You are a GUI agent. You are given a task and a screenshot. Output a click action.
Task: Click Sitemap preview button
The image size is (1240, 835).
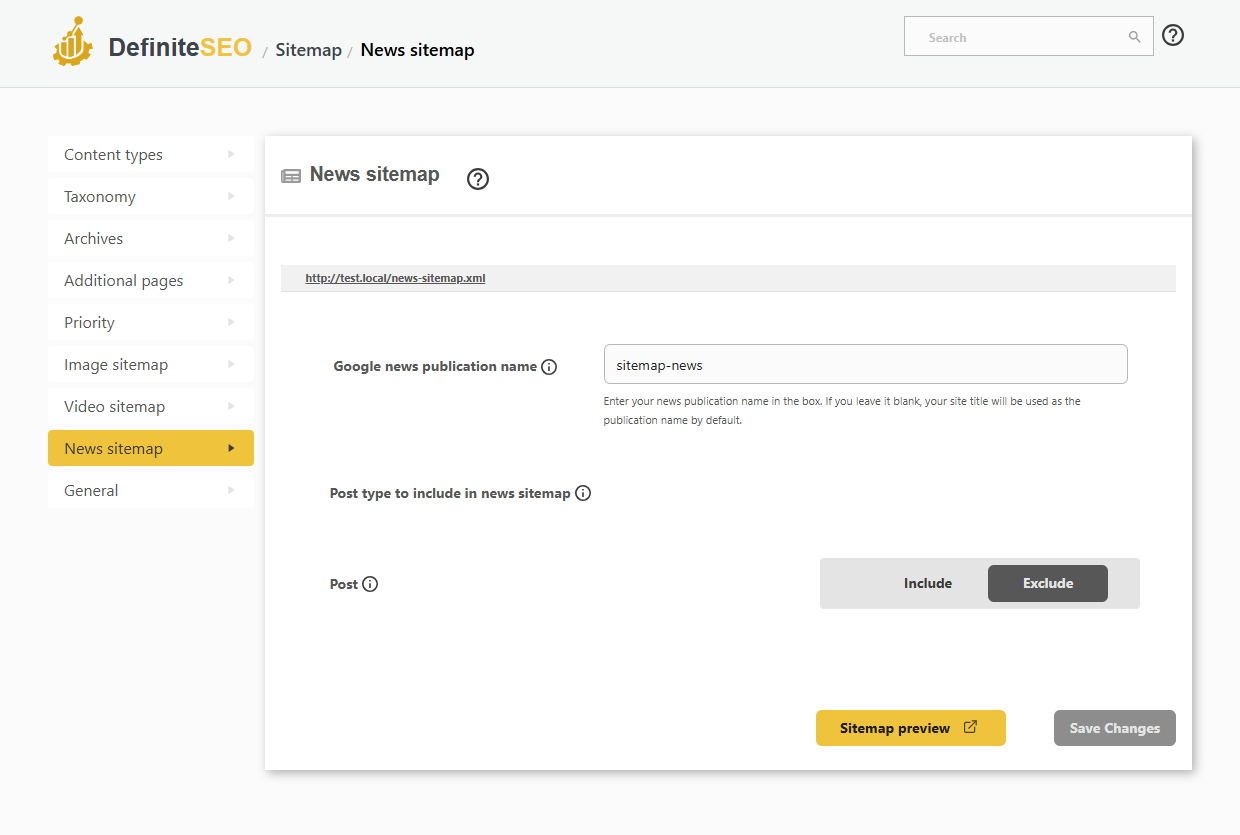click(x=911, y=728)
